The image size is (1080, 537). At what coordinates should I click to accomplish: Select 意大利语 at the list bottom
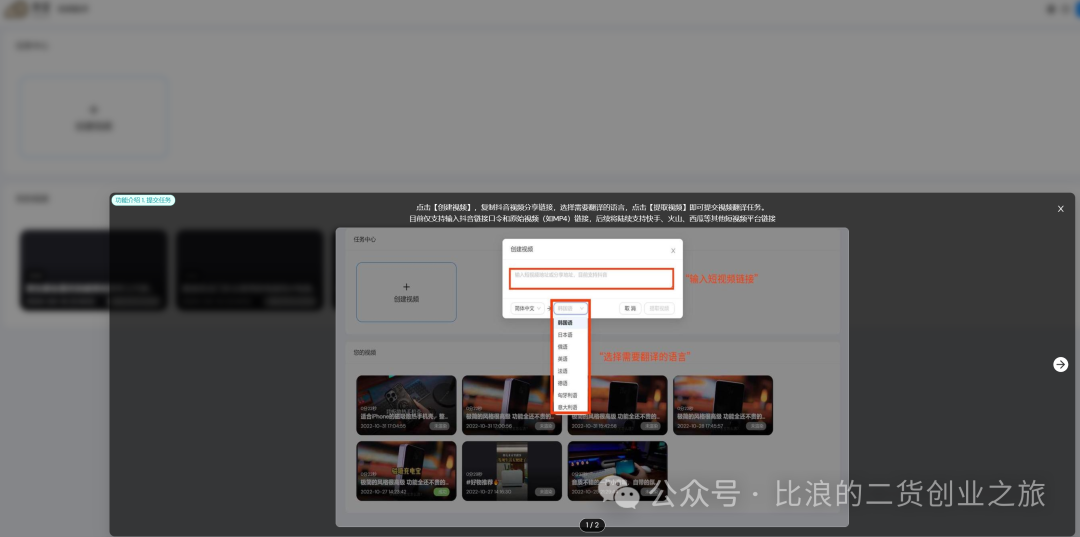tap(567, 407)
